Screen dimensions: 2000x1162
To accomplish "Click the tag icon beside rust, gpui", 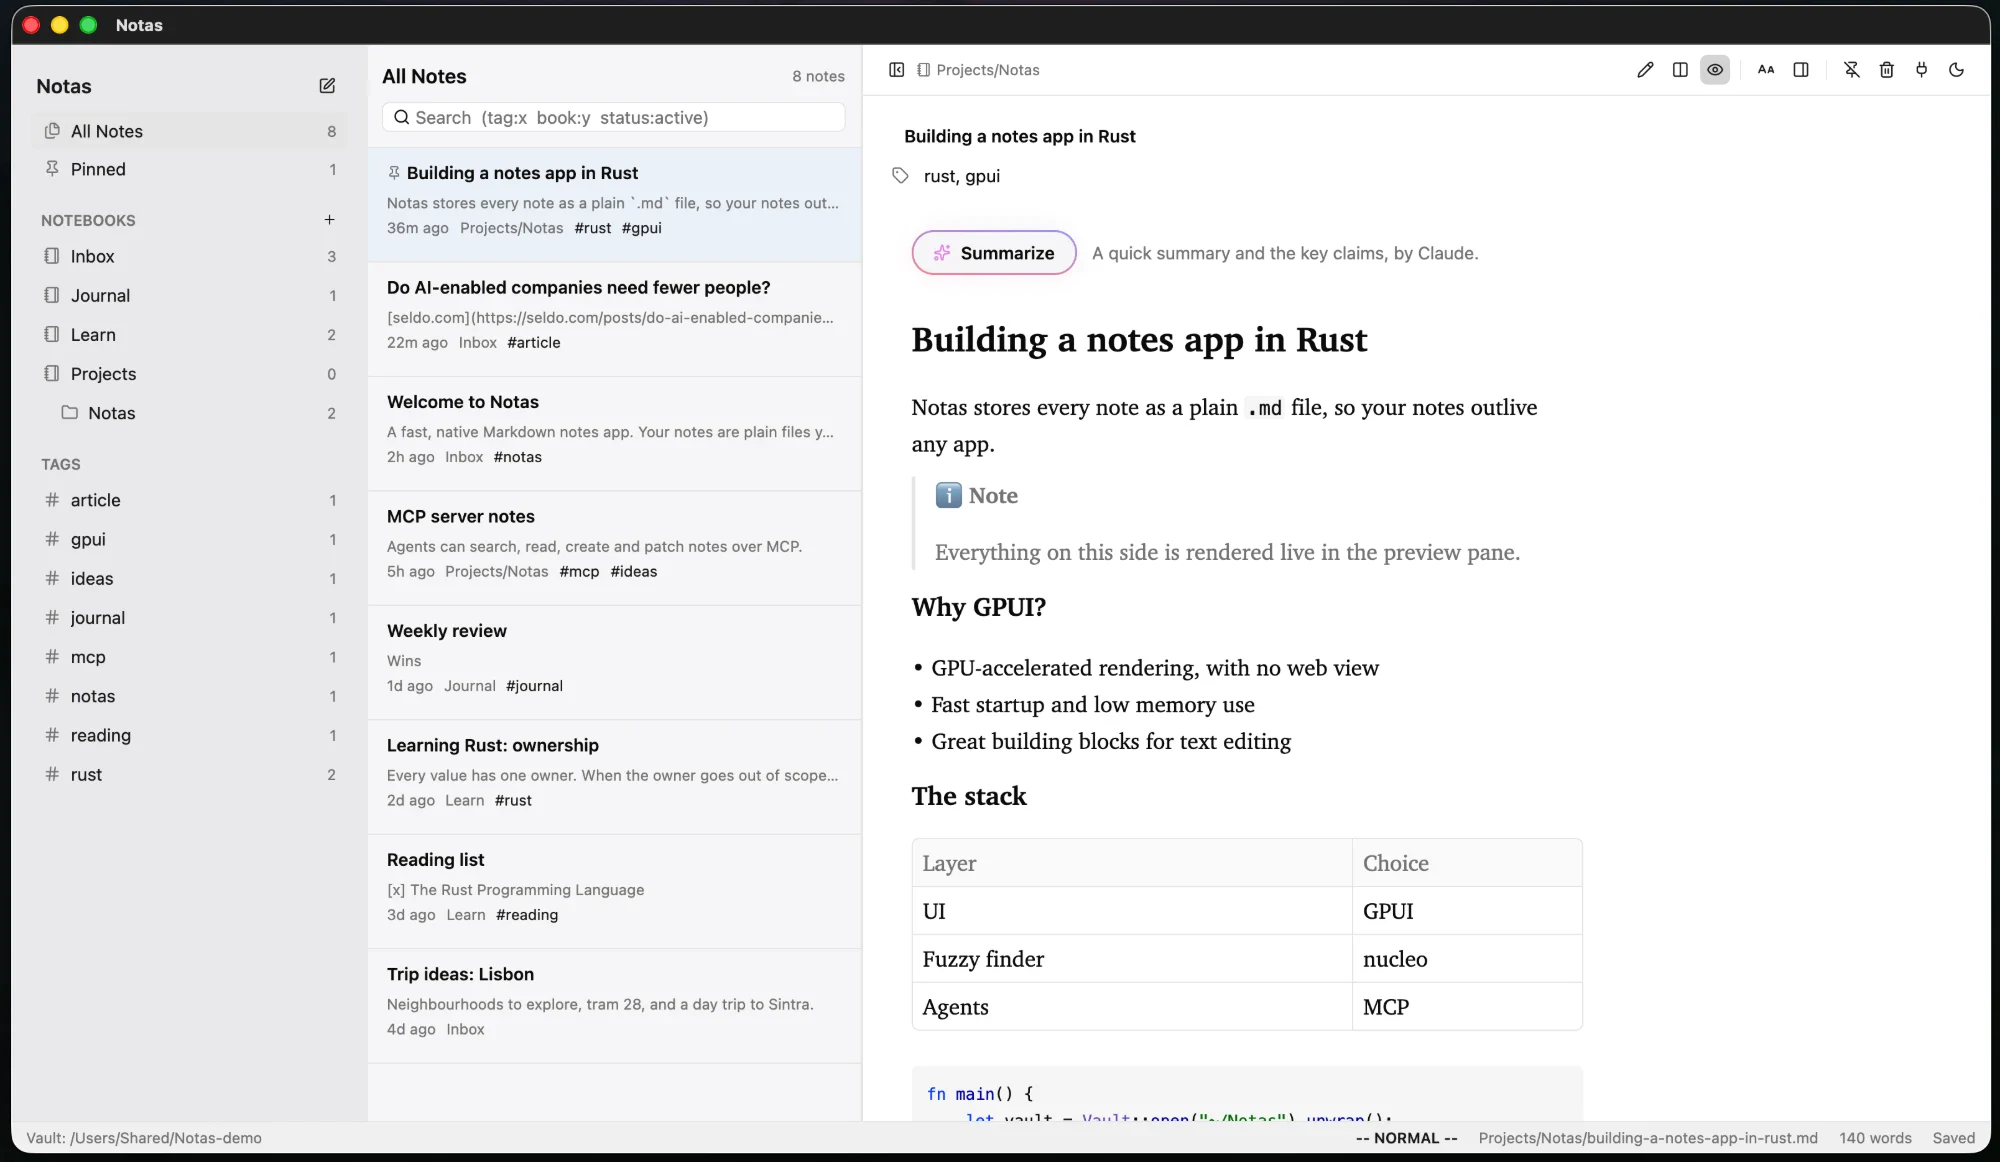I will click(x=900, y=176).
